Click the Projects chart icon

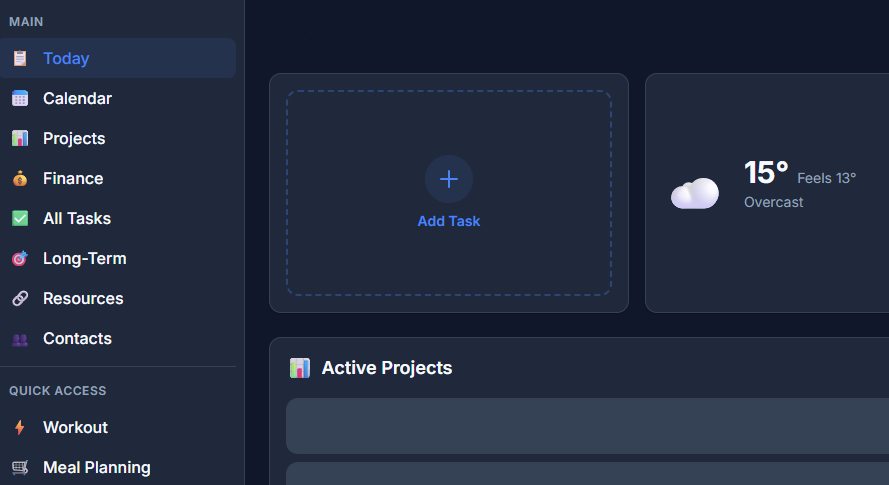click(x=20, y=138)
